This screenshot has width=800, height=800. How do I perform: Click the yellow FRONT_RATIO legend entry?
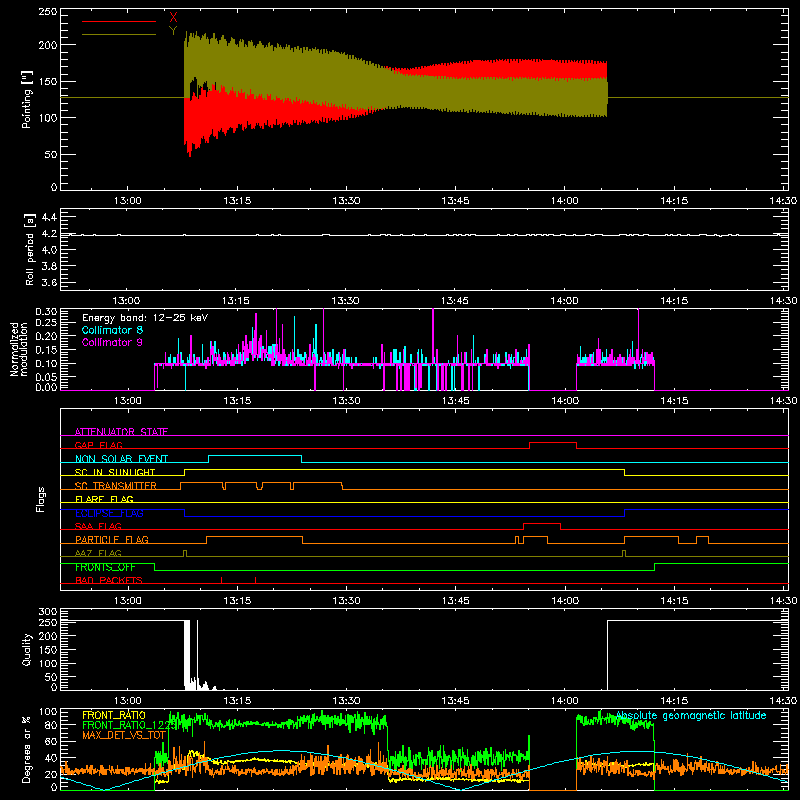pyautogui.click(x=114, y=715)
